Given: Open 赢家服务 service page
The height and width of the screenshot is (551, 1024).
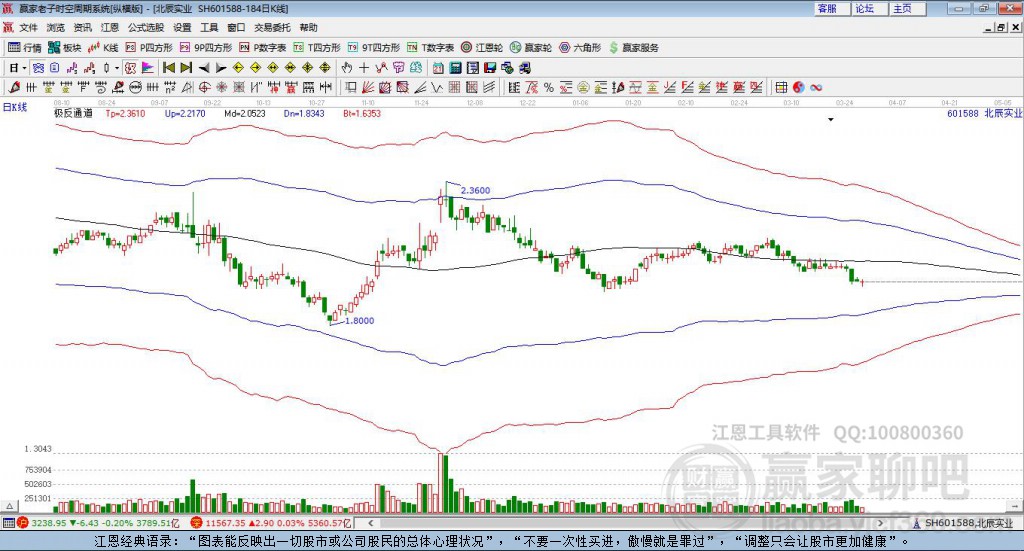Looking at the screenshot, I should (633, 48).
